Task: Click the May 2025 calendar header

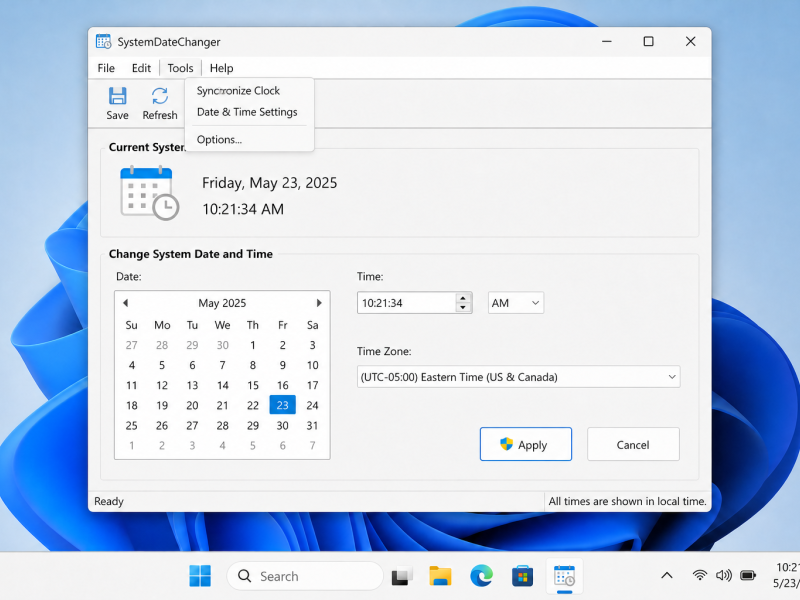Action: (222, 303)
